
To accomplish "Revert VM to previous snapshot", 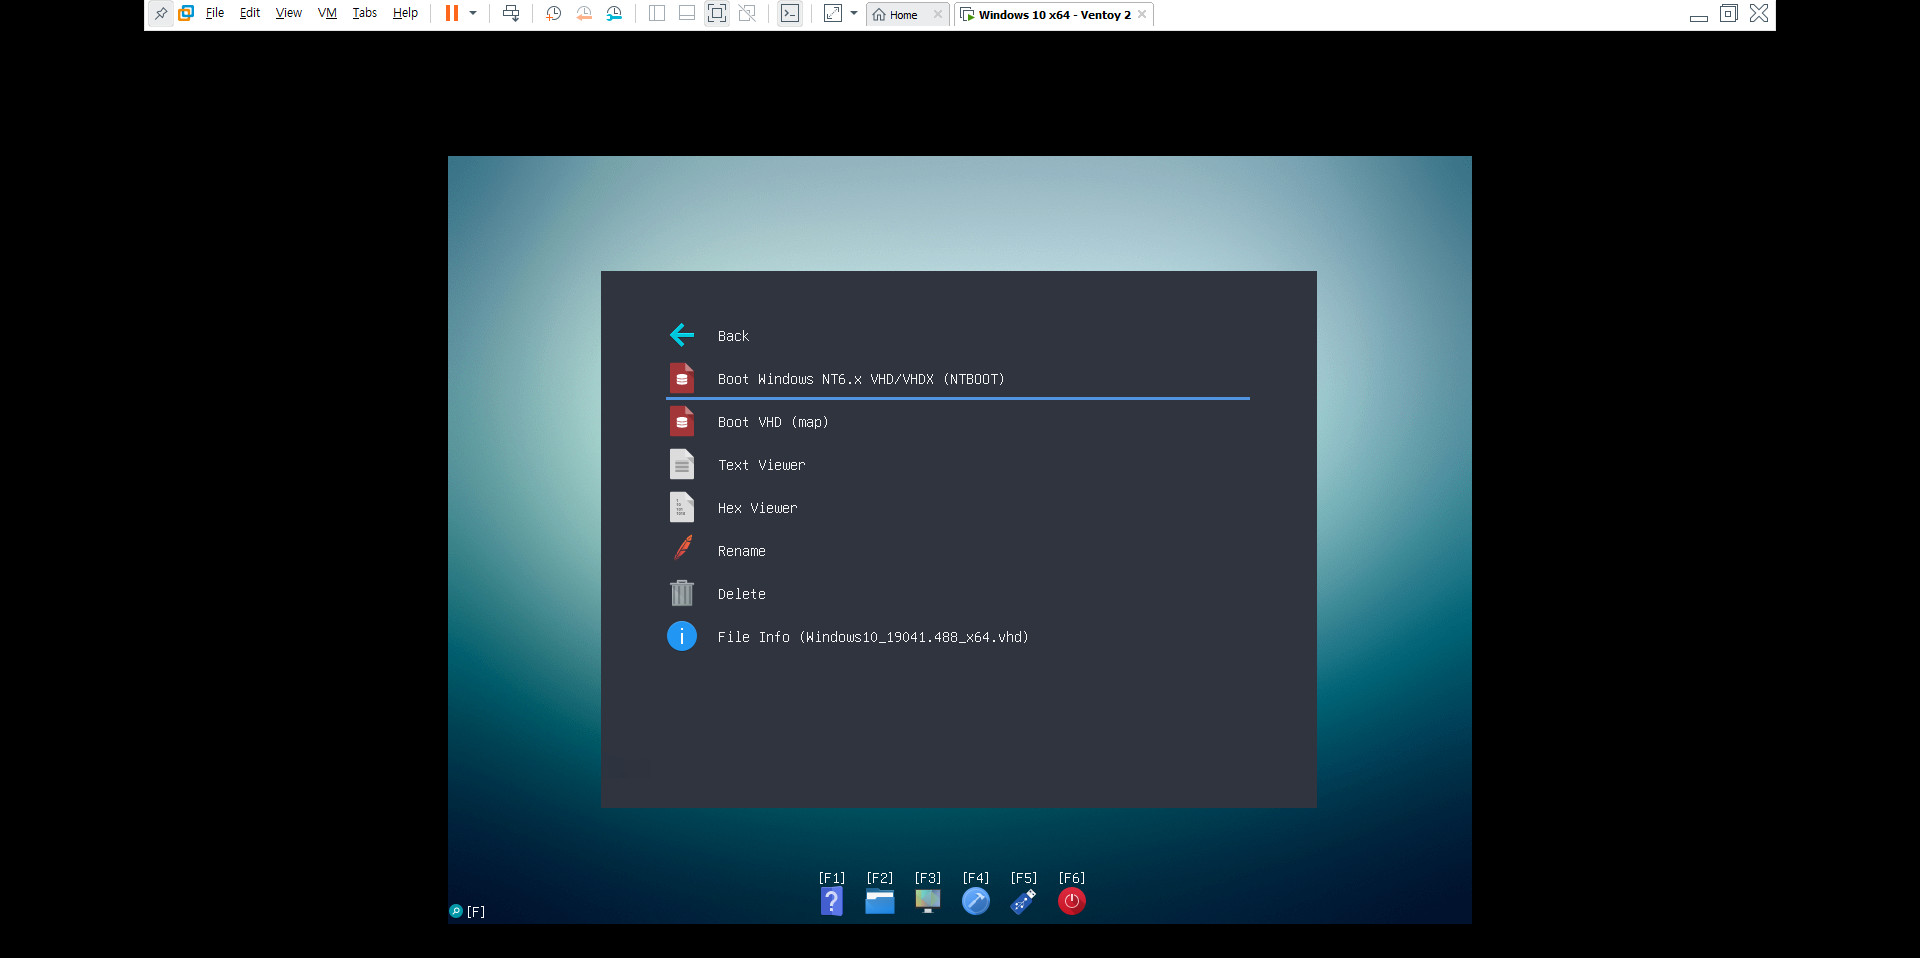I will (x=584, y=14).
